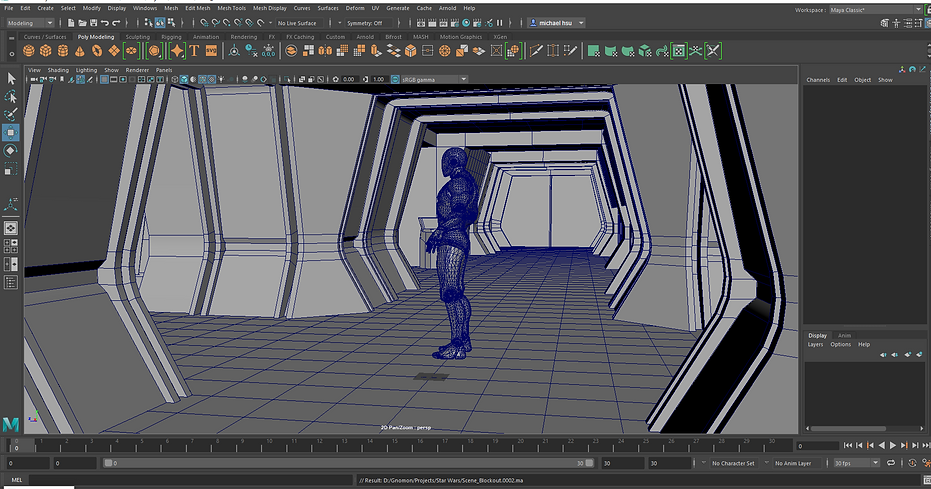Create a new empty display layer
Screen dimensions: 931x489
[x=907, y=354]
